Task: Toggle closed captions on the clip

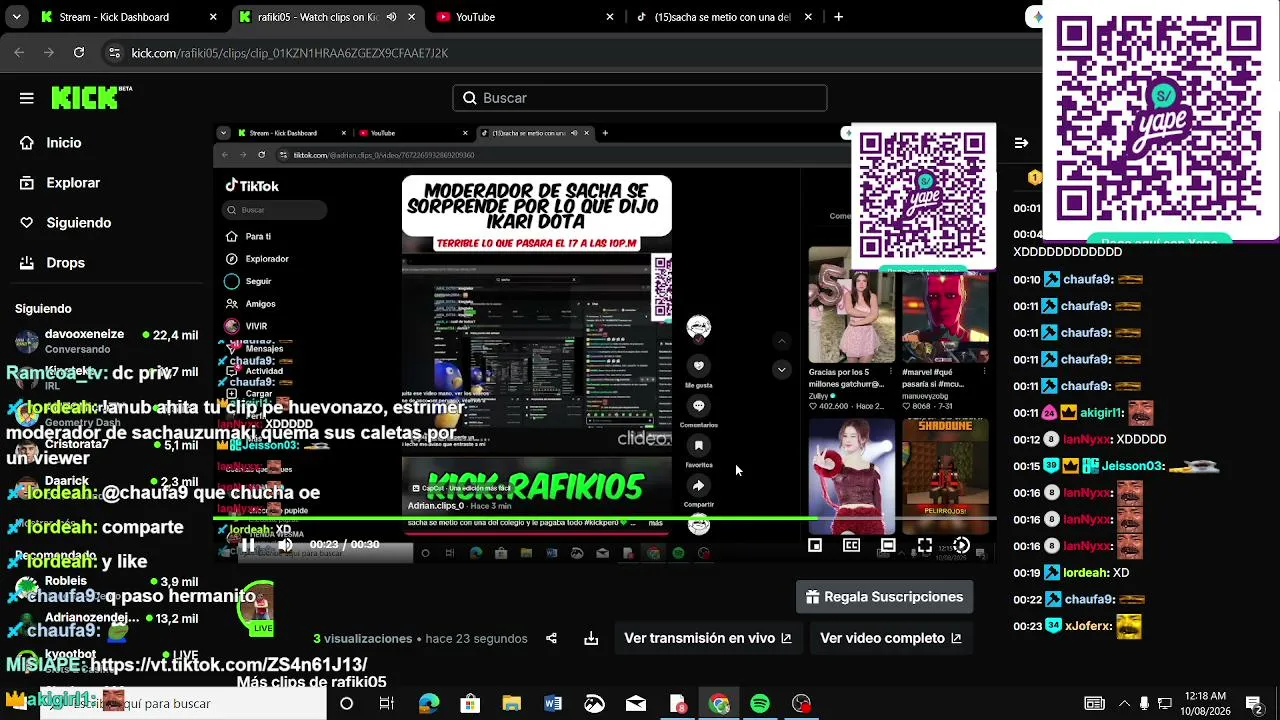Action: point(851,545)
